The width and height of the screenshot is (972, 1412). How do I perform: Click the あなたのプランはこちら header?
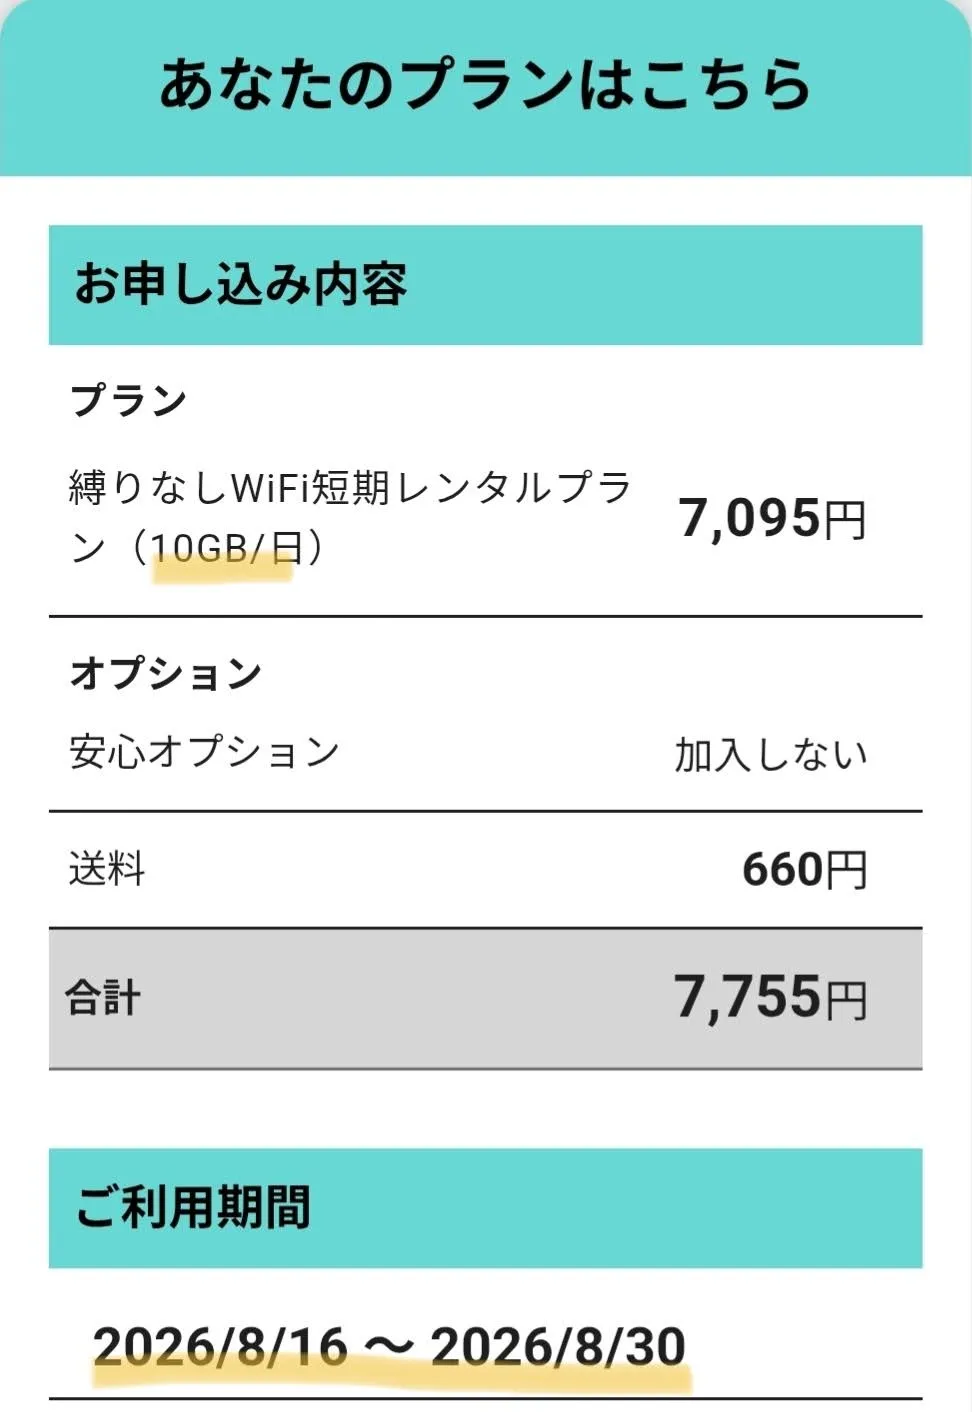coord(485,84)
